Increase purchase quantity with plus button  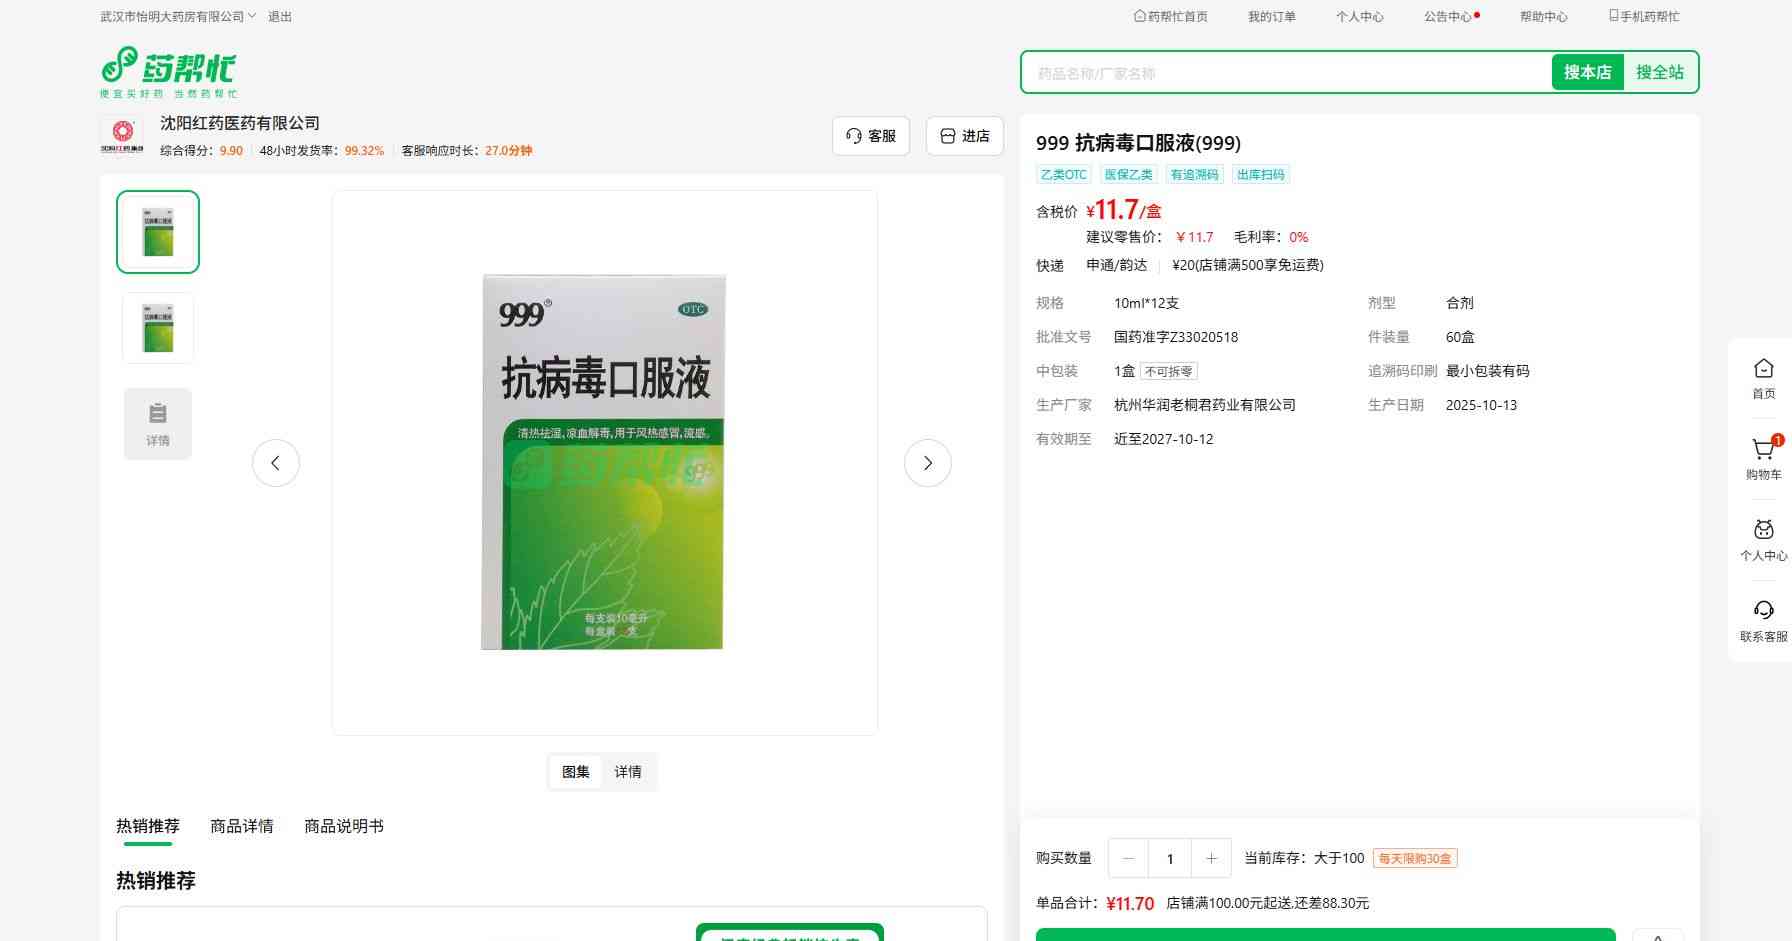coord(1211,858)
